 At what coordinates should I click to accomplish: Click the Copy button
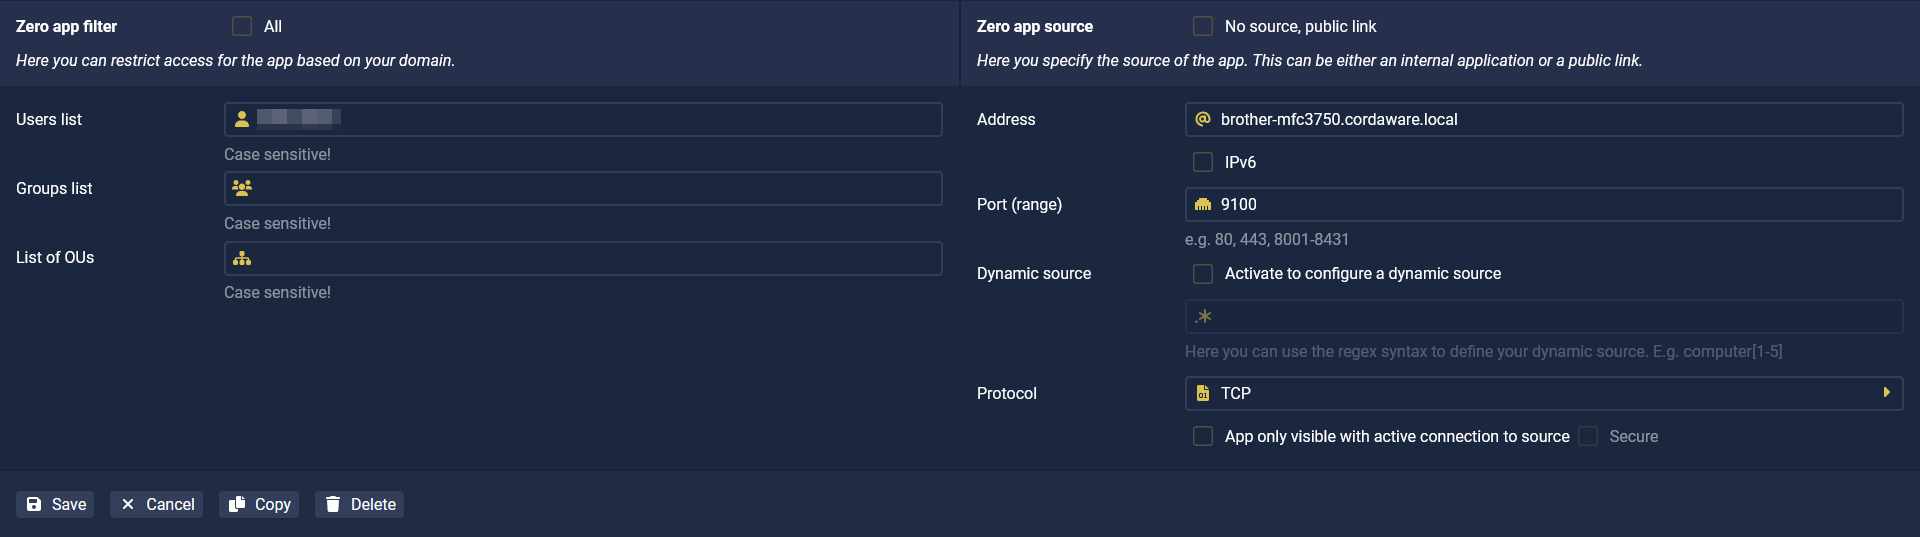(259, 504)
